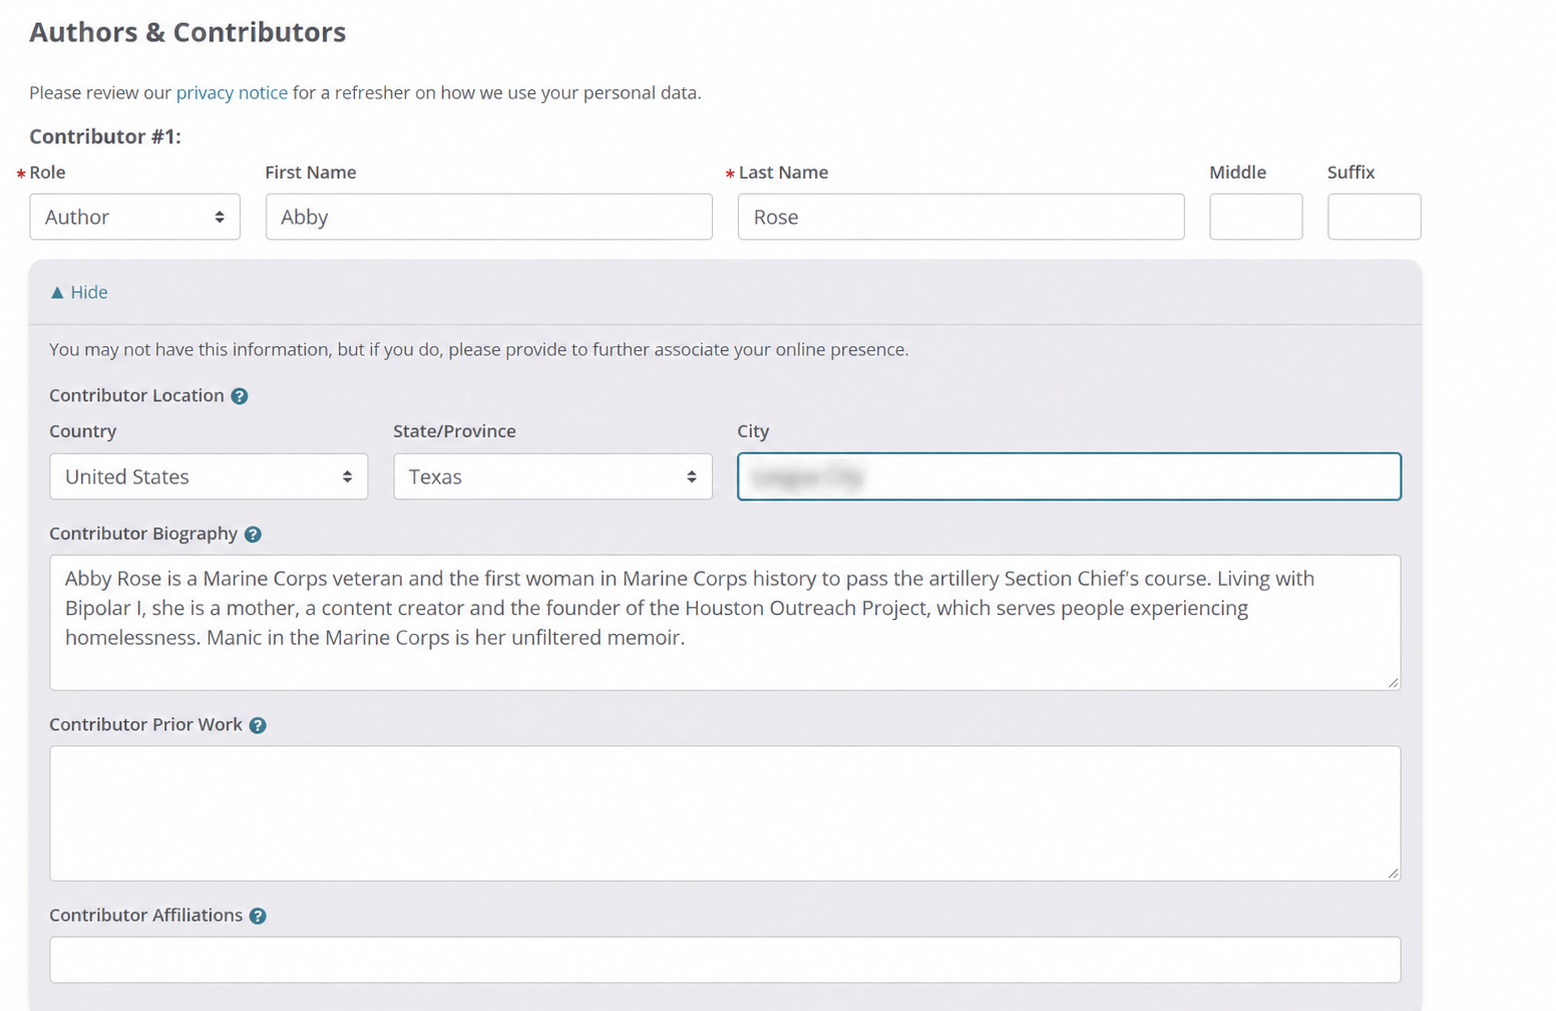Click the Last Name field containing Rose

(961, 217)
